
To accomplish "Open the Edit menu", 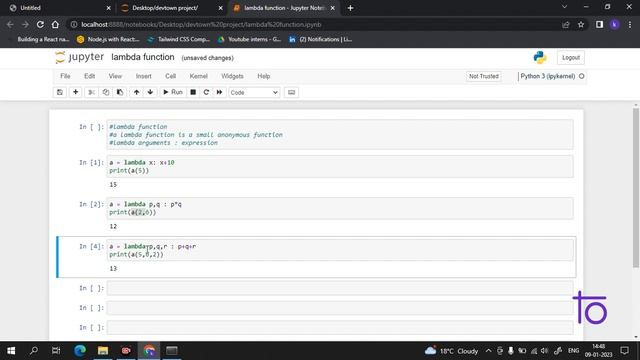I will pyautogui.click(x=89, y=76).
